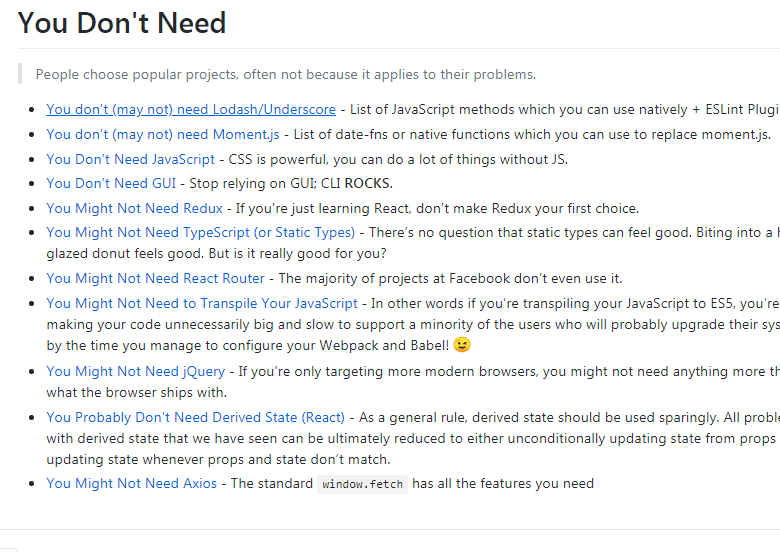The width and height of the screenshot is (780, 552).
Task: Click the window.fetch code snippet
Action: point(362,484)
